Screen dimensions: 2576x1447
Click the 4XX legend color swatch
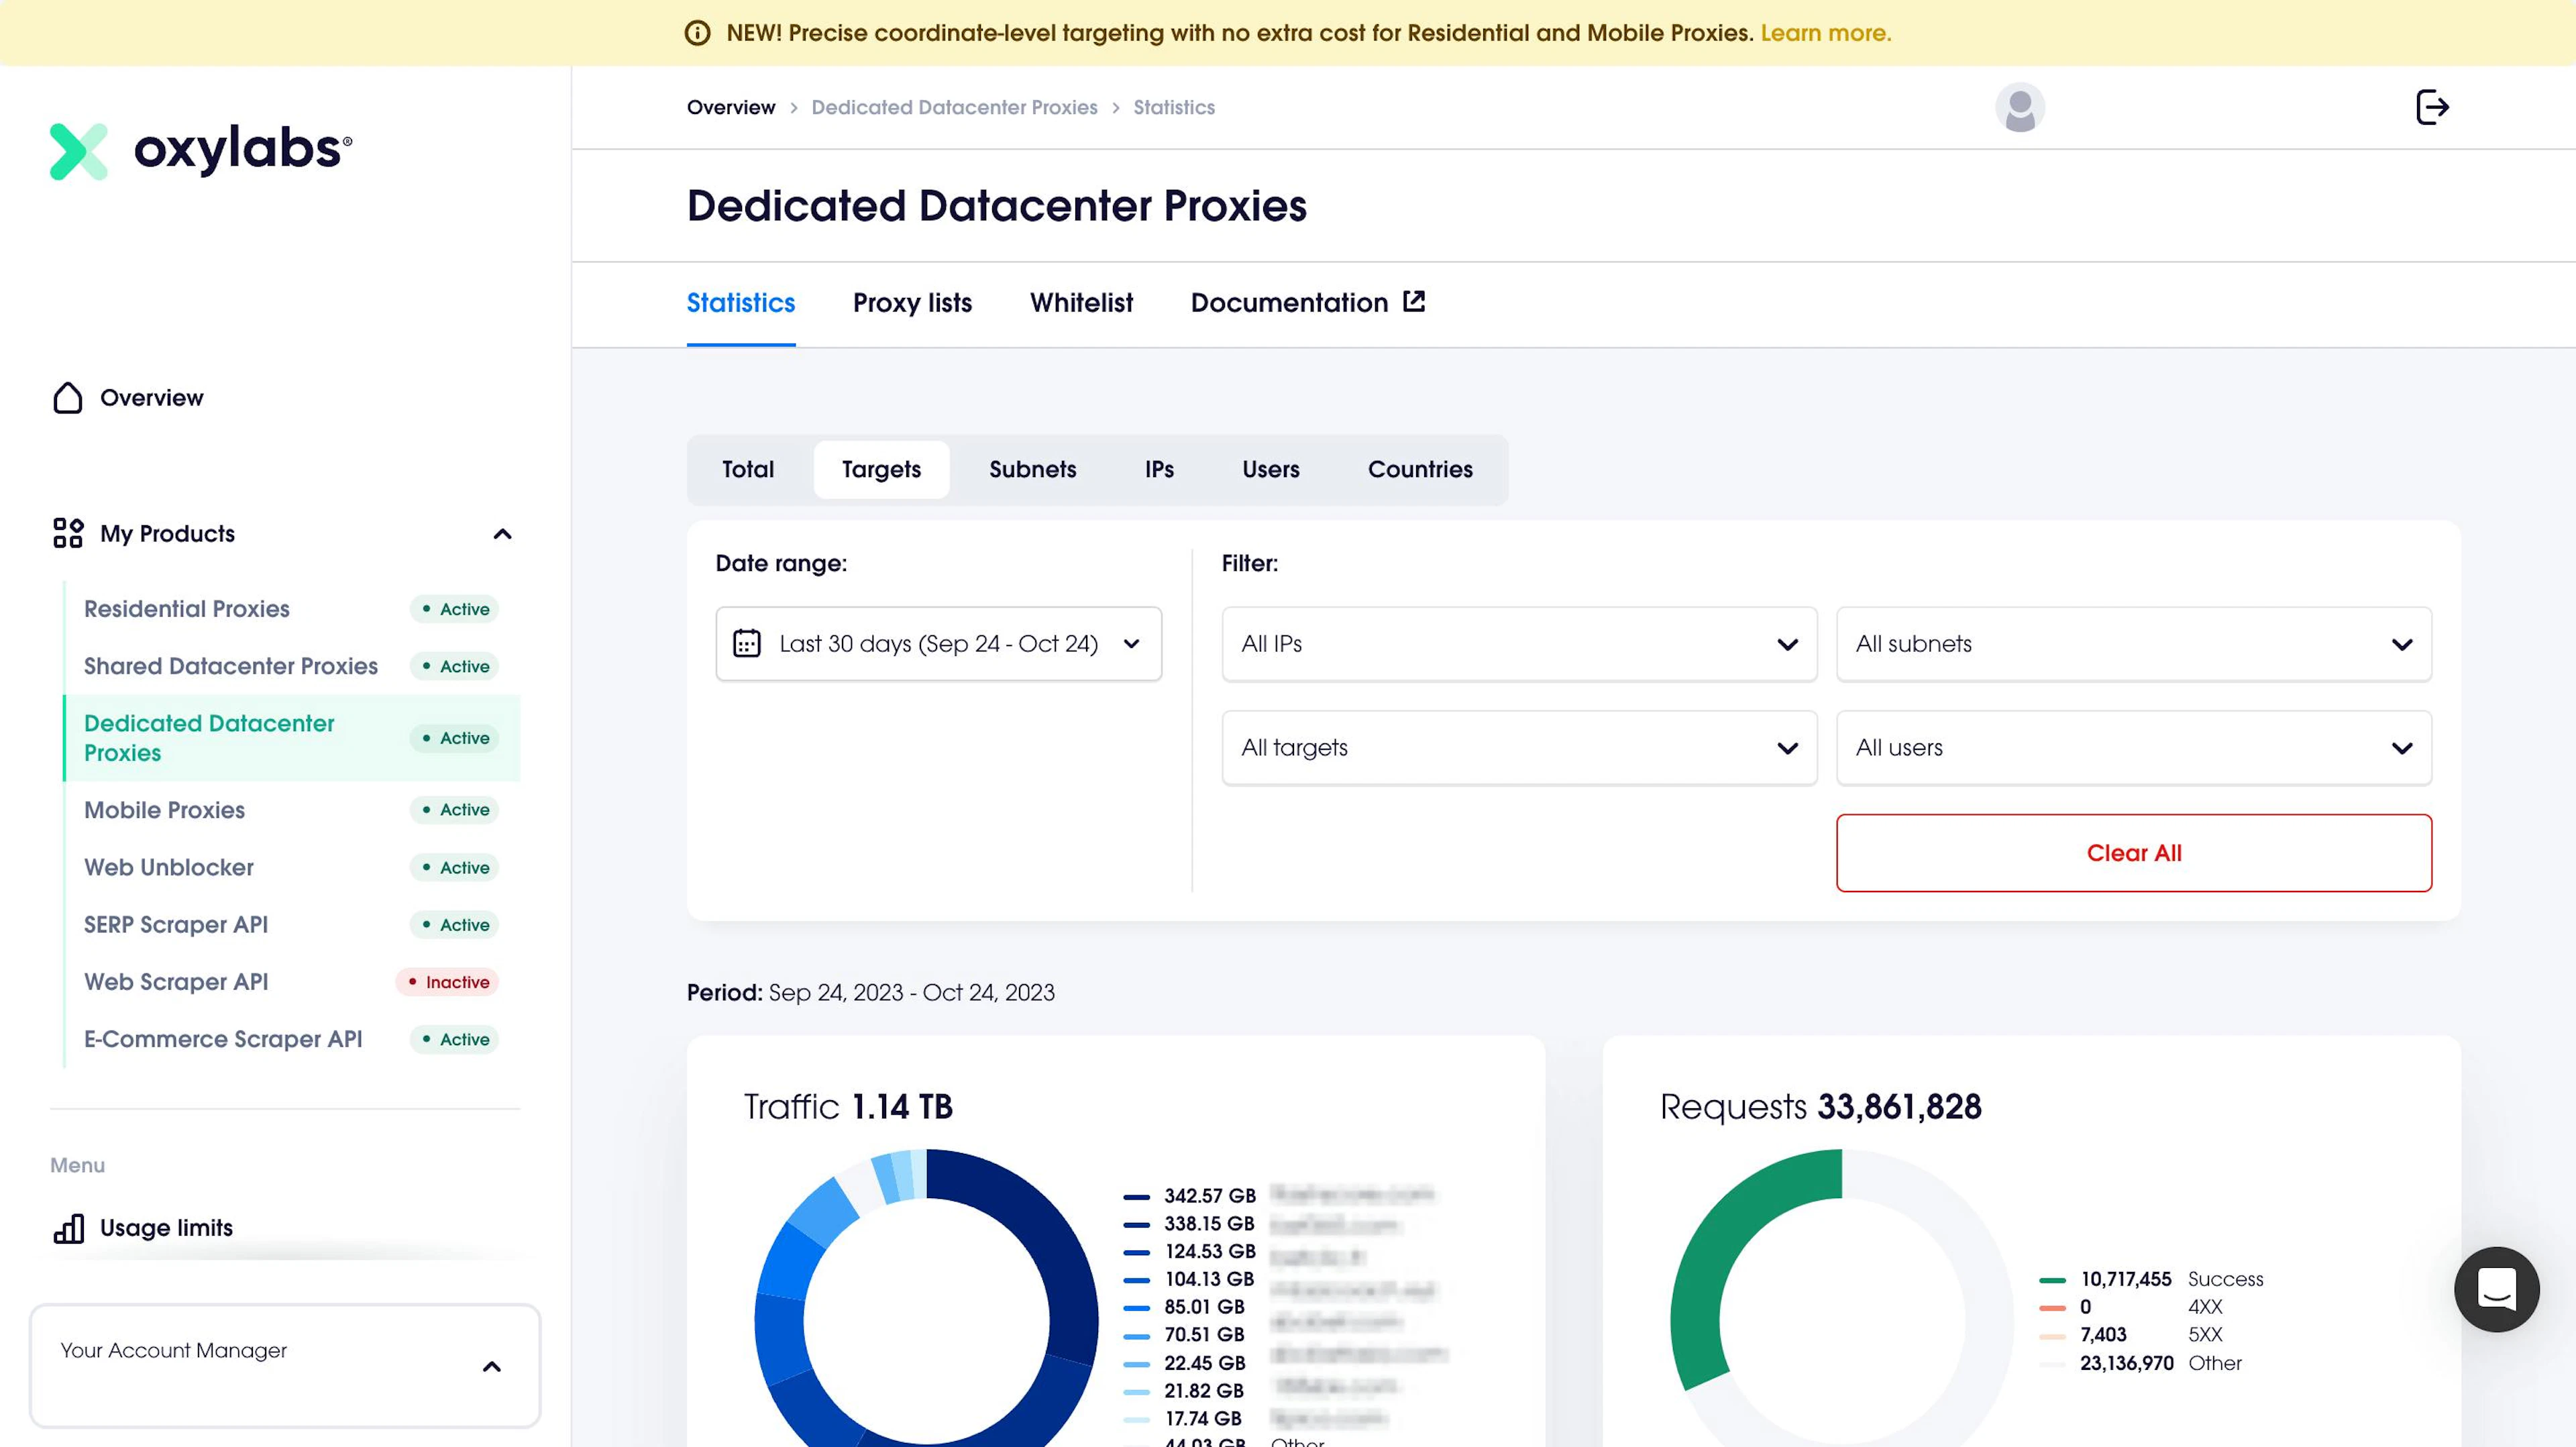point(2052,1308)
